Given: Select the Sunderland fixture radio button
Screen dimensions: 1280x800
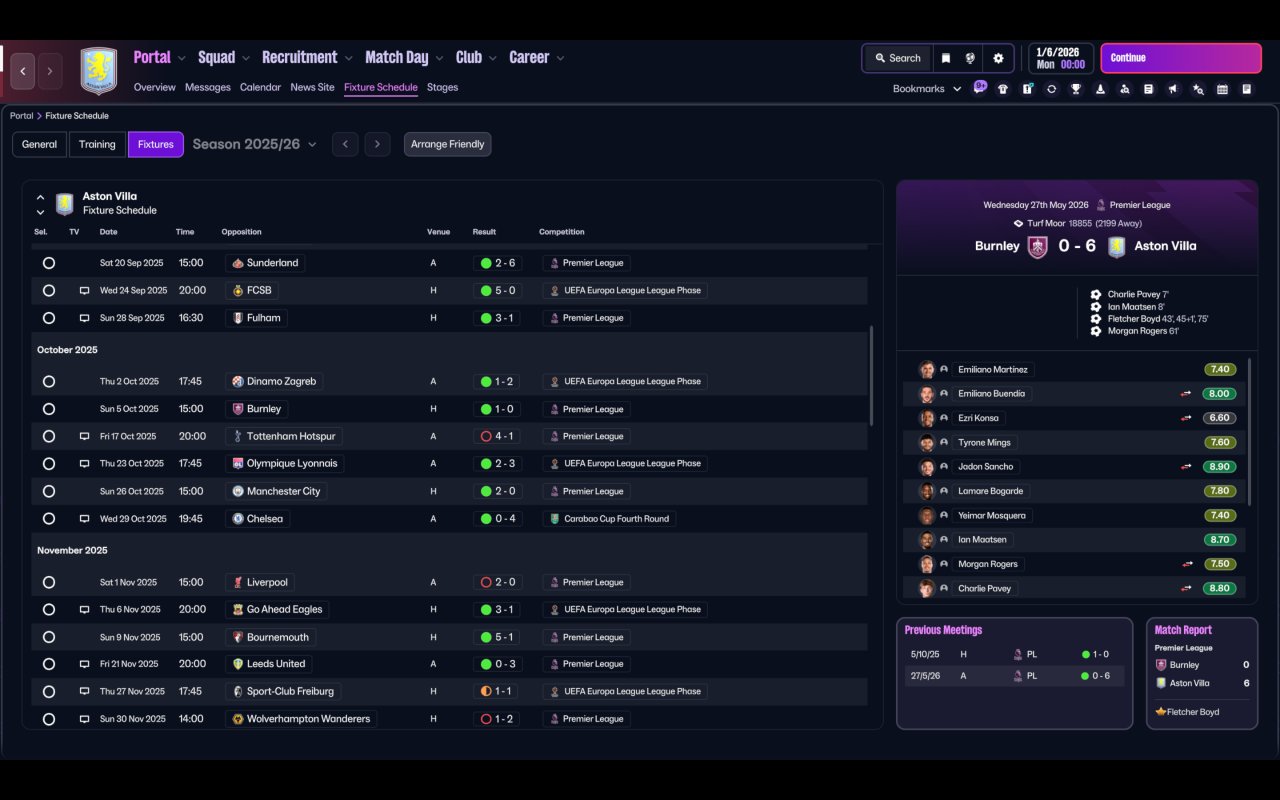Looking at the screenshot, I should (49, 263).
